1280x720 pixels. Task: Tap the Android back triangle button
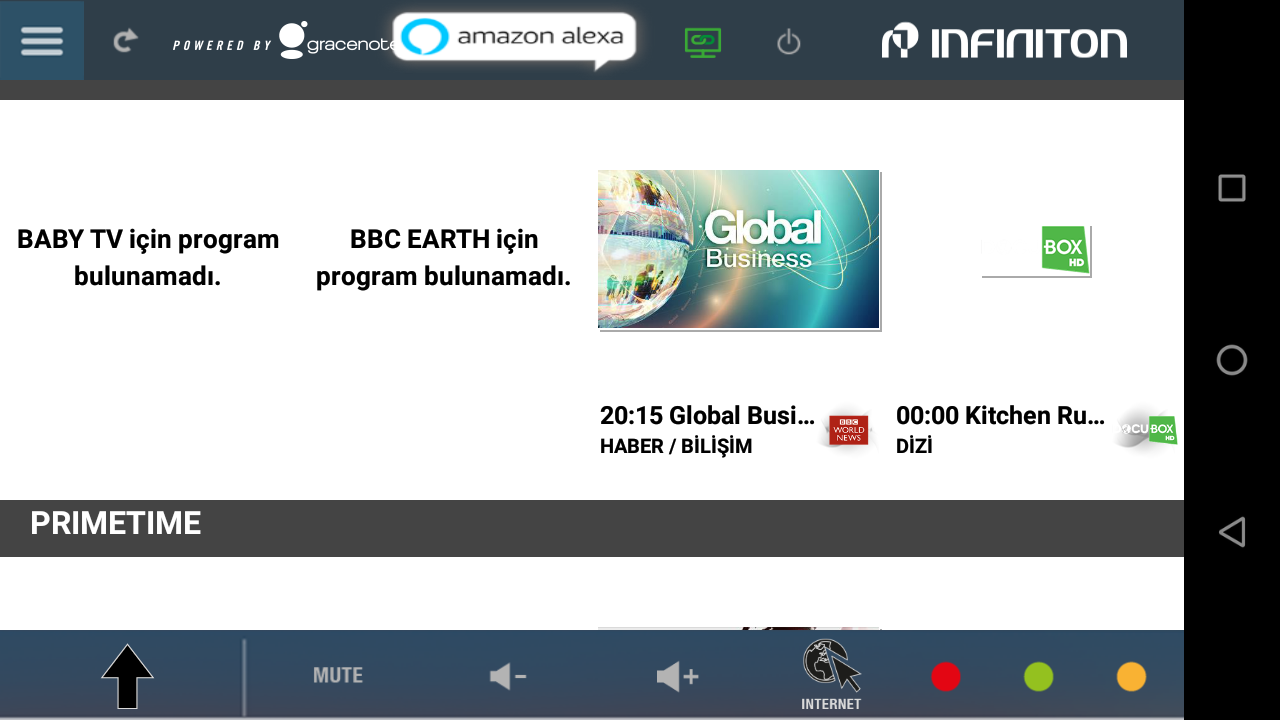(1232, 532)
